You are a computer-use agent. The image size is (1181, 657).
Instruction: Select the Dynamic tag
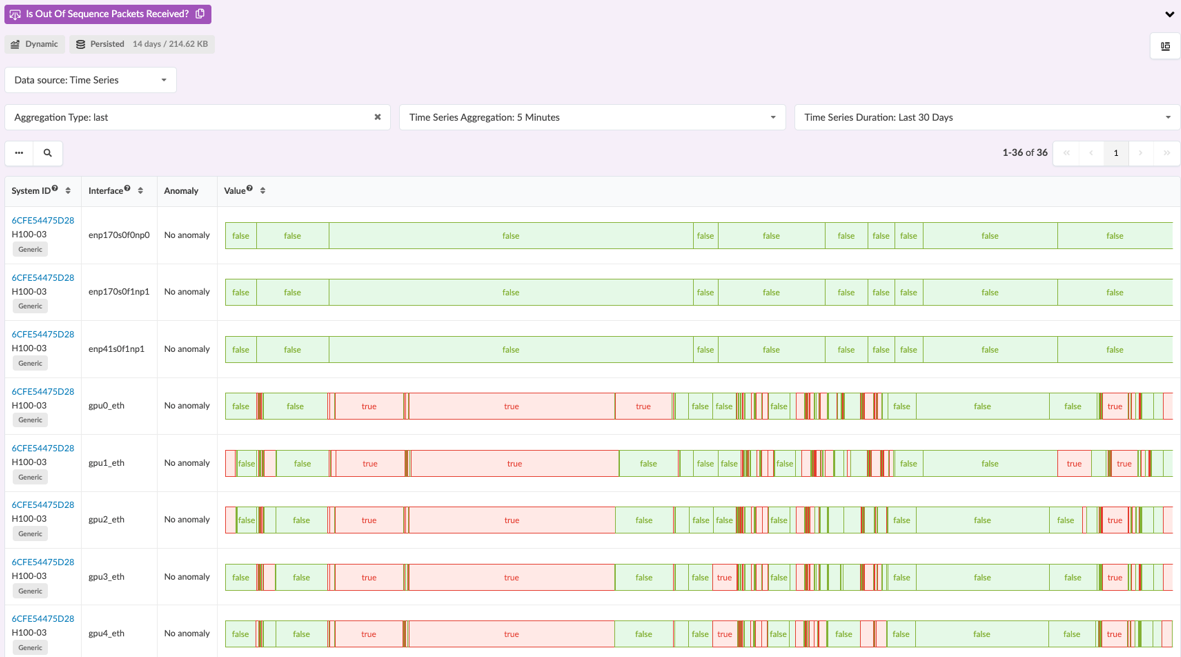point(35,44)
